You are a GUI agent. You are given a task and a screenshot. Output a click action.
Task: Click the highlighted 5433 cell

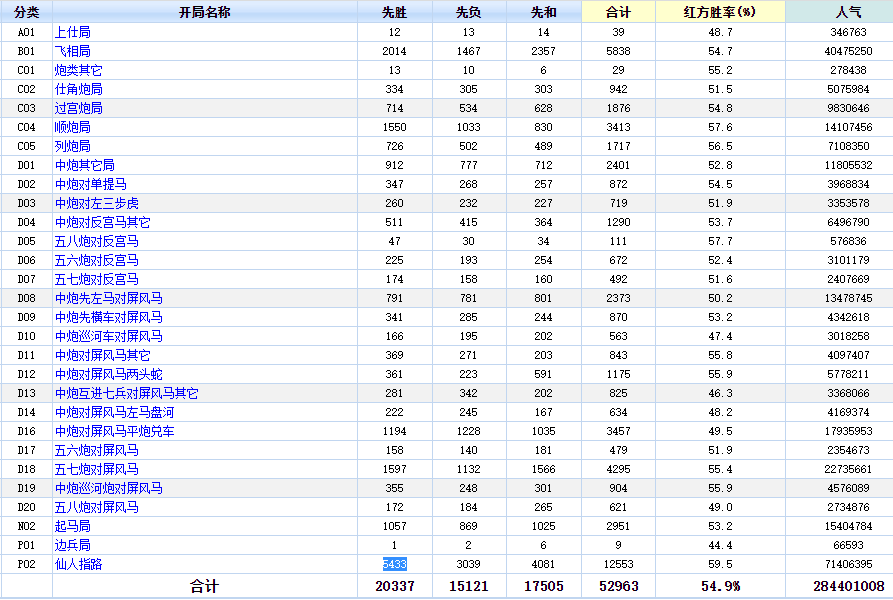pyautogui.click(x=394, y=564)
